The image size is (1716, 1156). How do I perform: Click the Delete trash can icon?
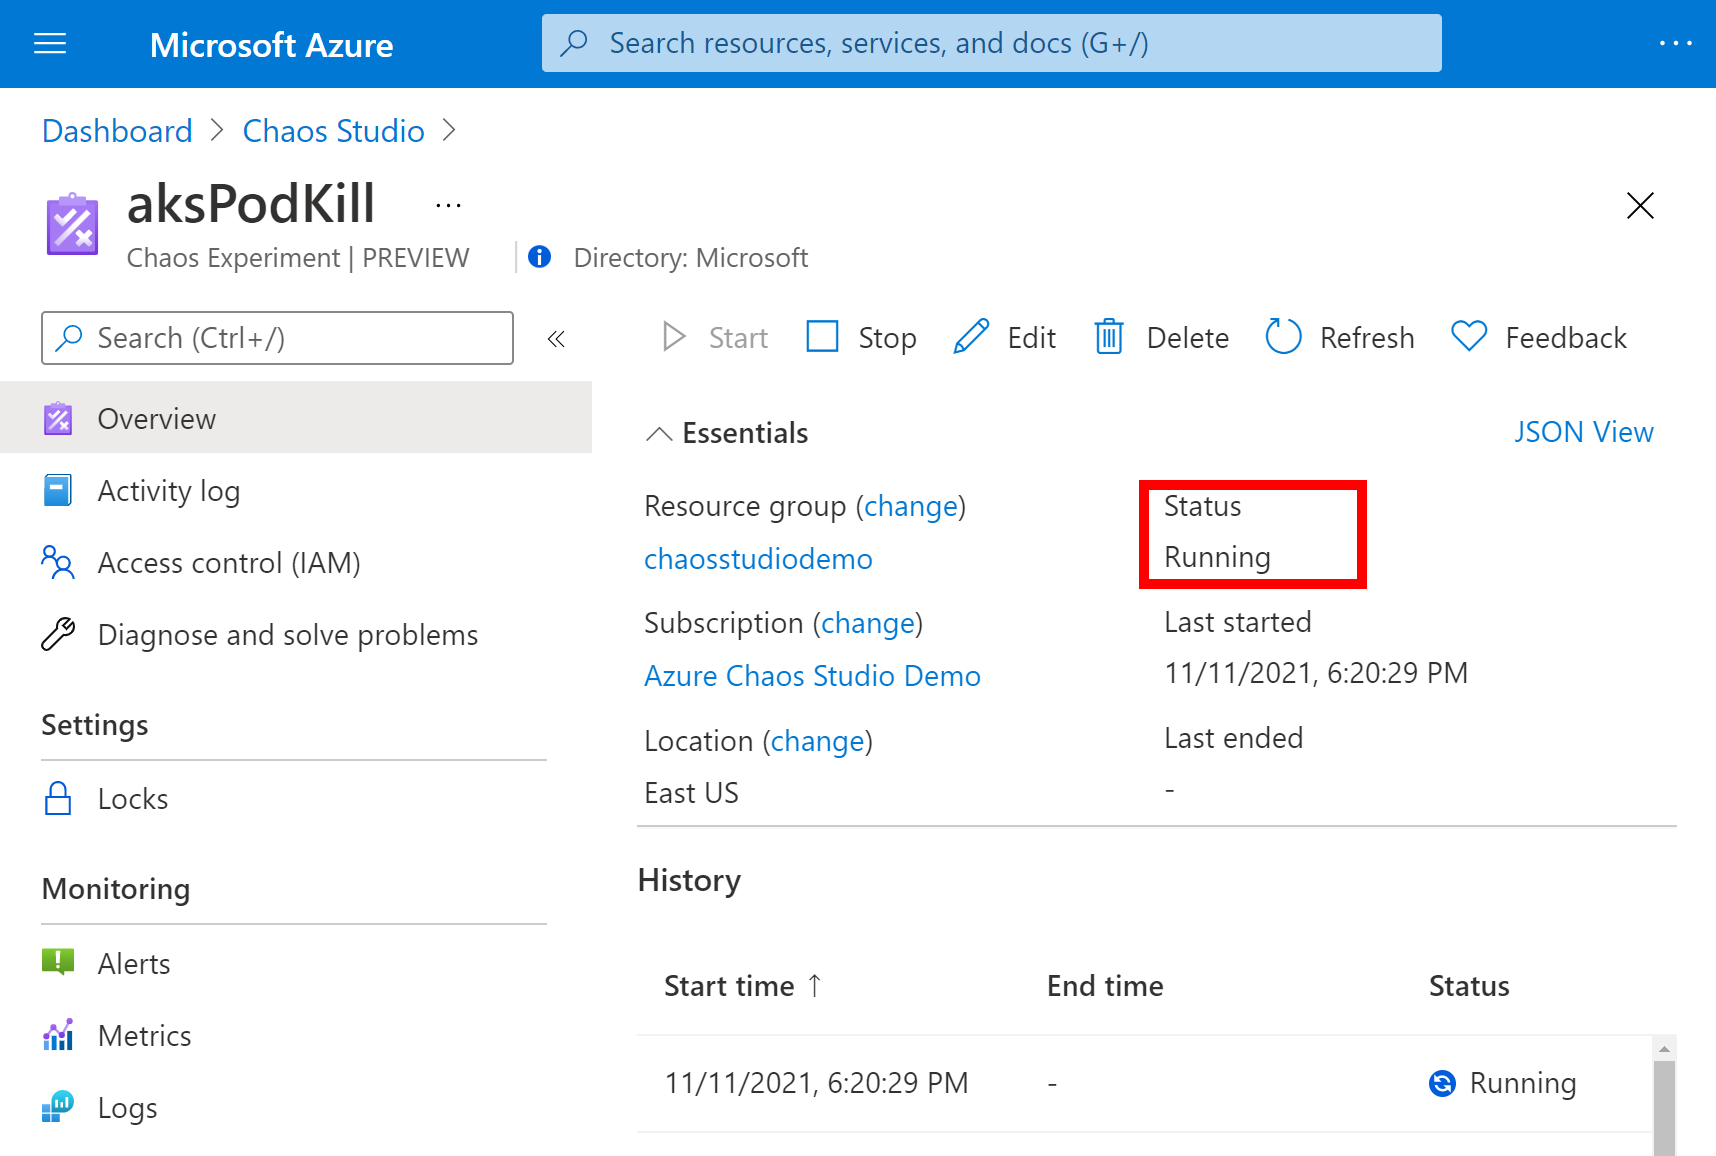(1108, 337)
